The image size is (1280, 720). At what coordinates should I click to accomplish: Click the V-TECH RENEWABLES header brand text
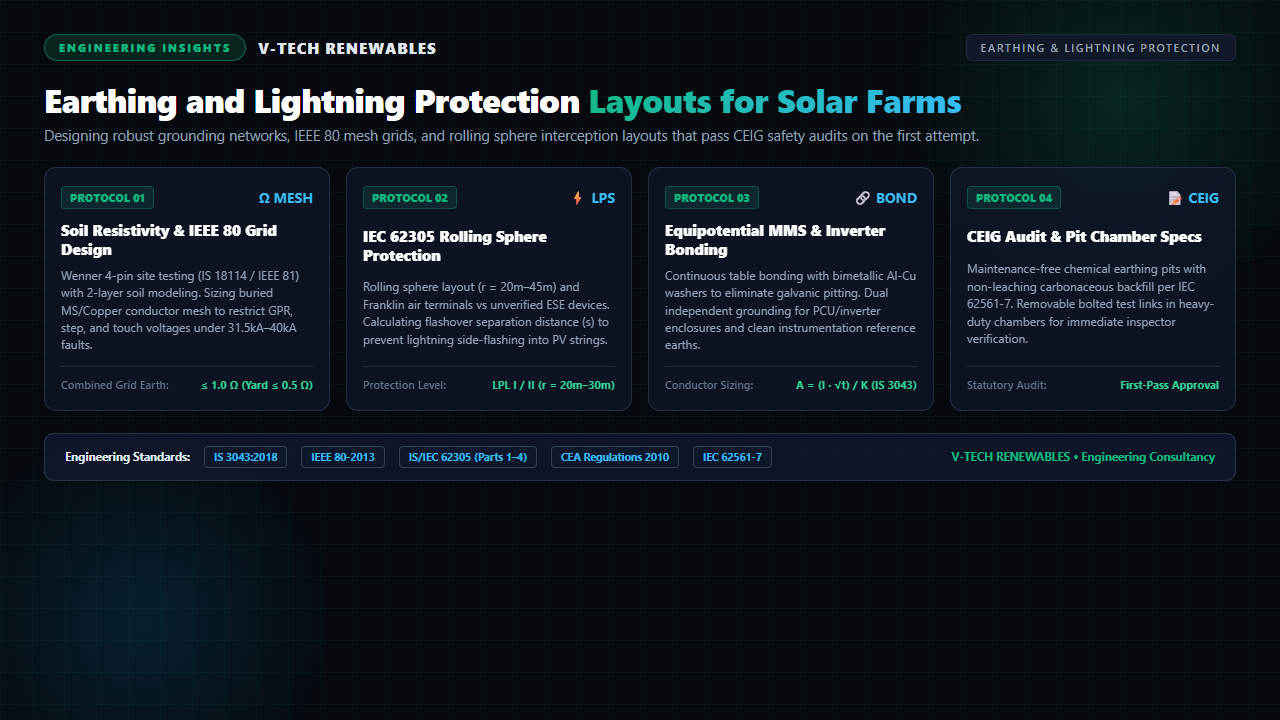(347, 48)
